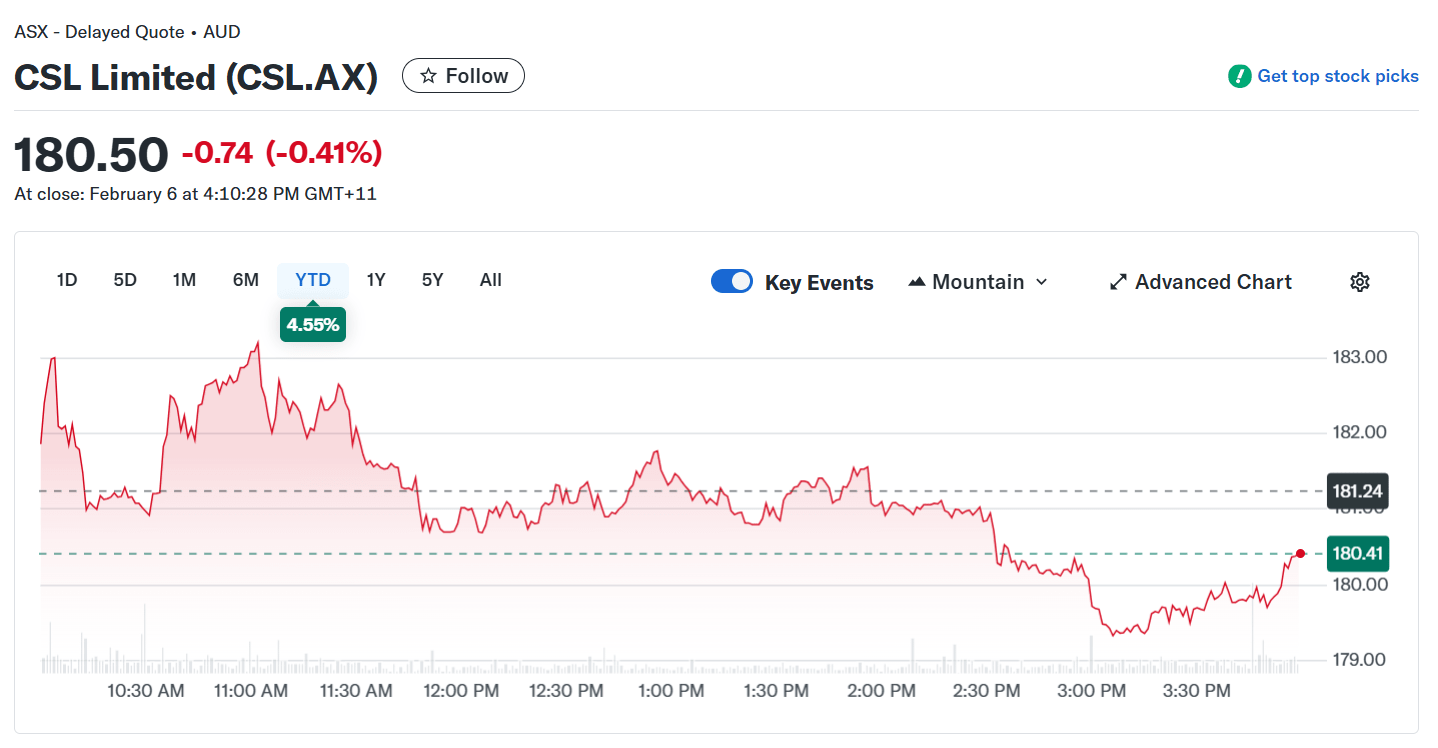
Task: Select the 1M time range
Action: click(184, 280)
